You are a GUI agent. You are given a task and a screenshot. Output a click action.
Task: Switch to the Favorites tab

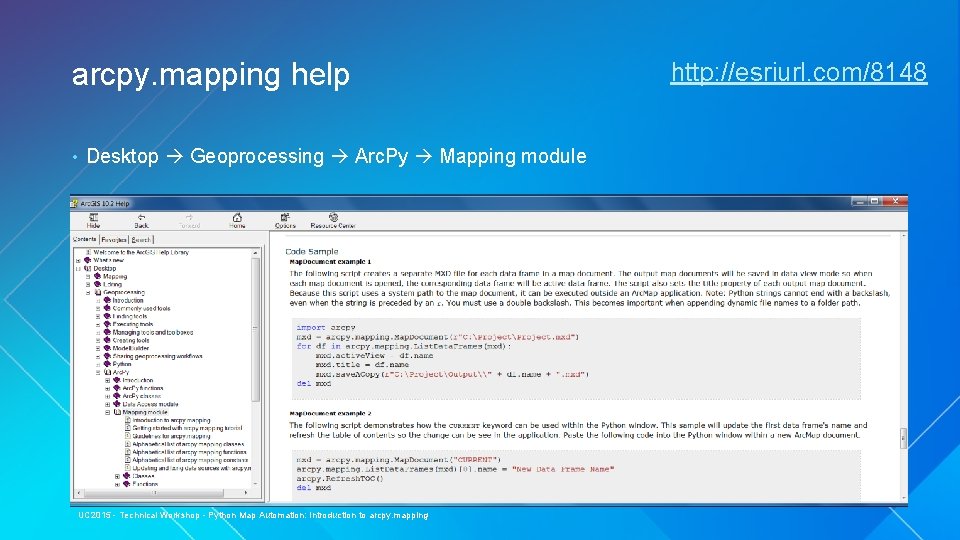[x=114, y=240]
